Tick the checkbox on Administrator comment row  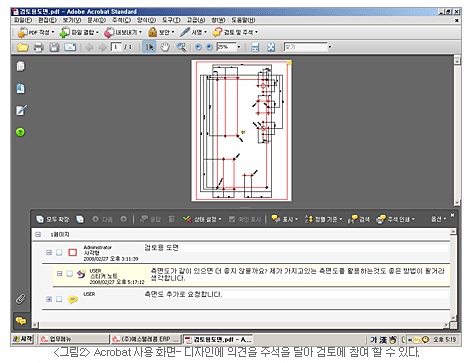click(x=59, y=252)
